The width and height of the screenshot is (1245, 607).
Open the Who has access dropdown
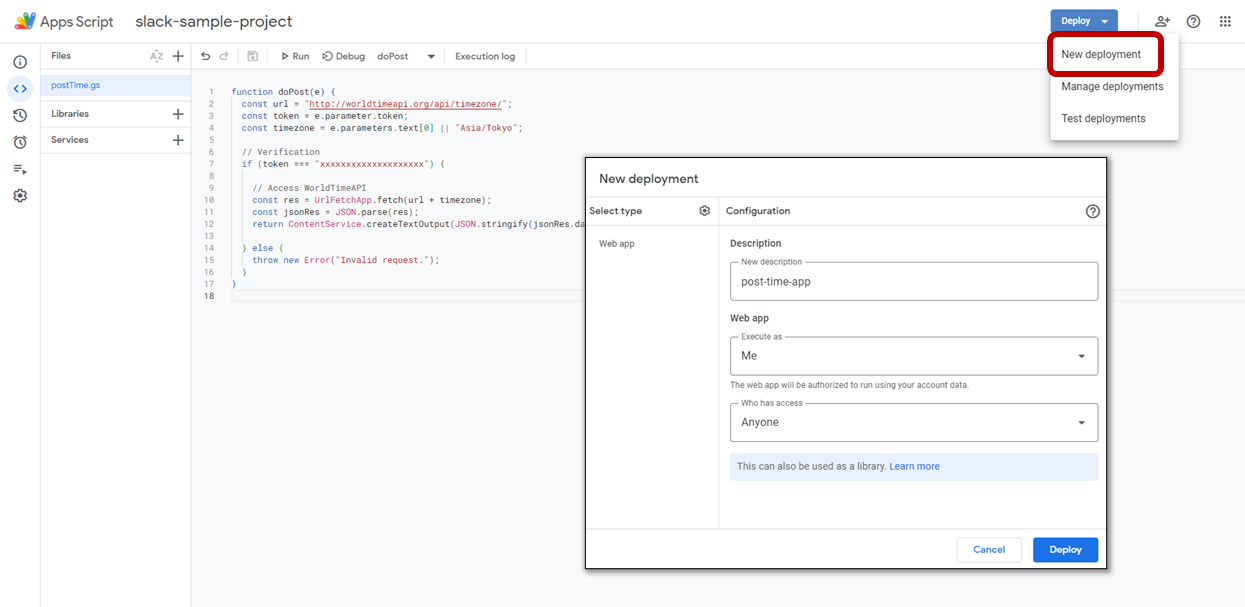[1080, 422]
